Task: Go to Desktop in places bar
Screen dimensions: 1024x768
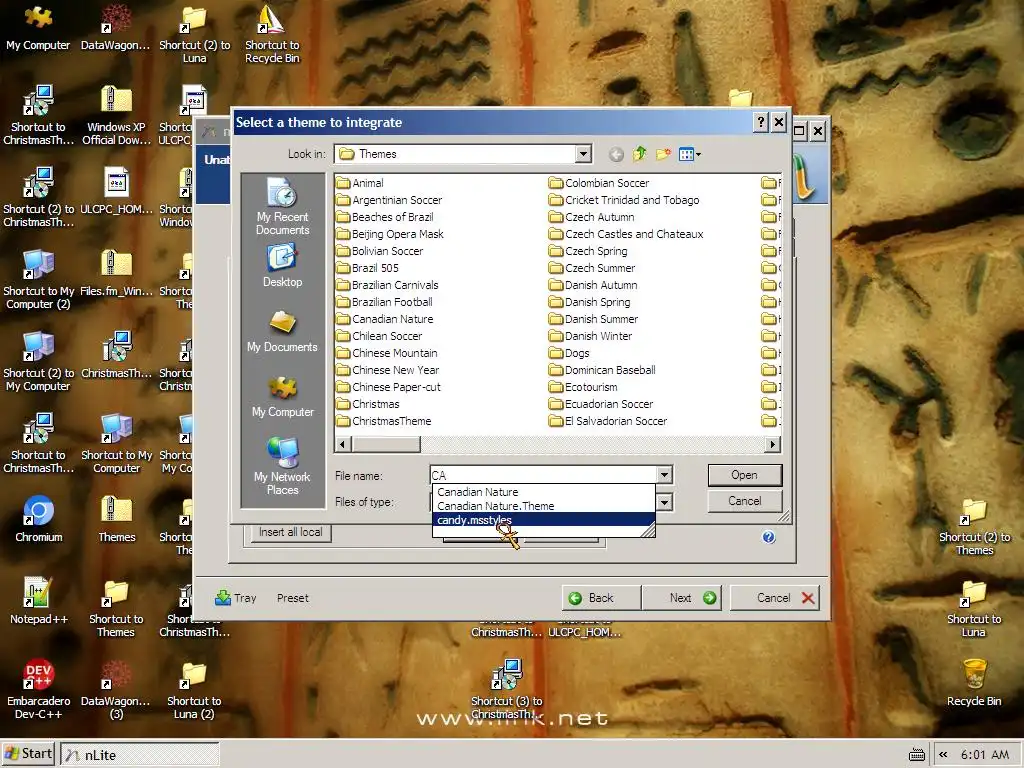Action: [x=282, y=266]
